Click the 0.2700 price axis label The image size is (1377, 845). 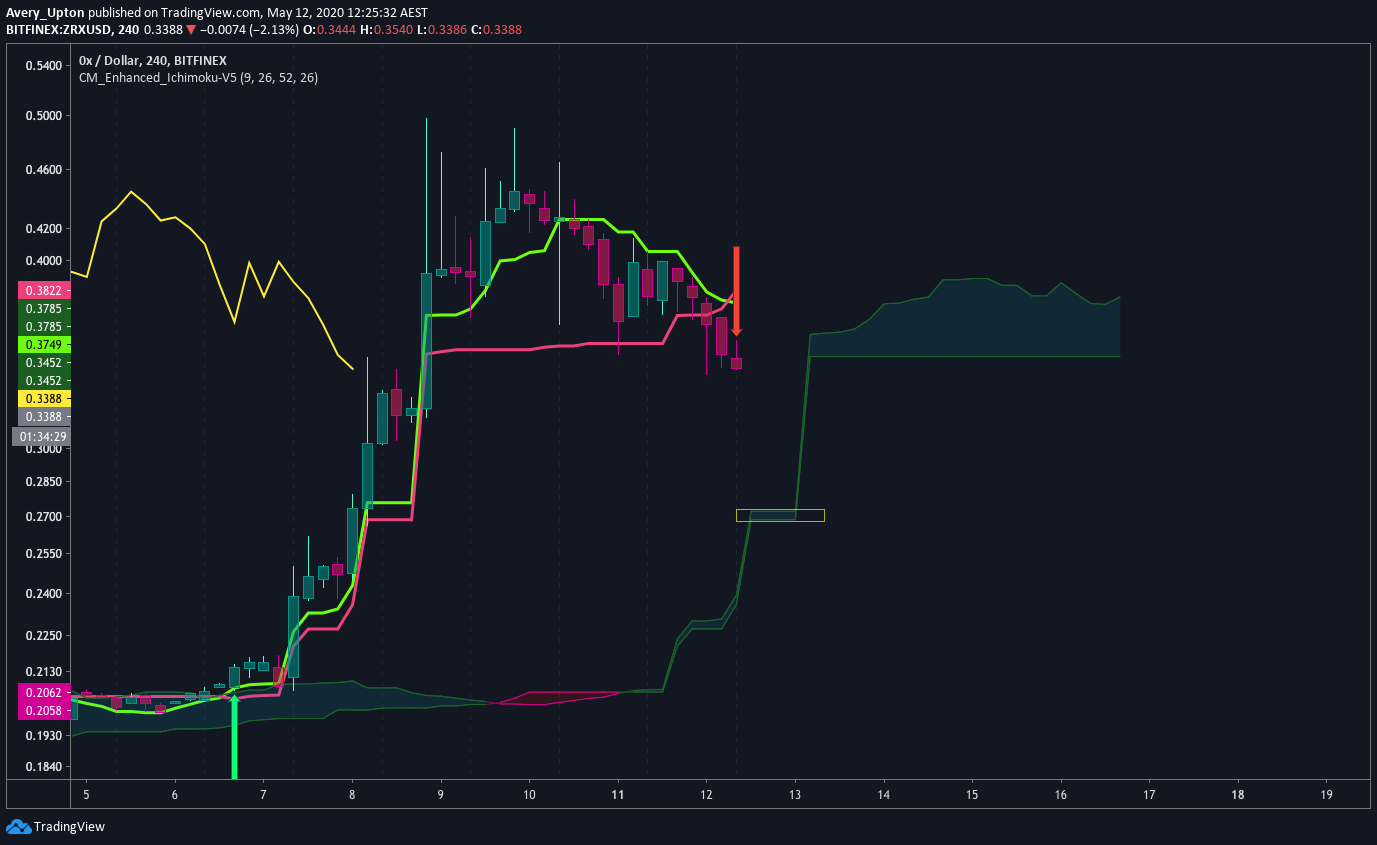click(x=43, y=517)
